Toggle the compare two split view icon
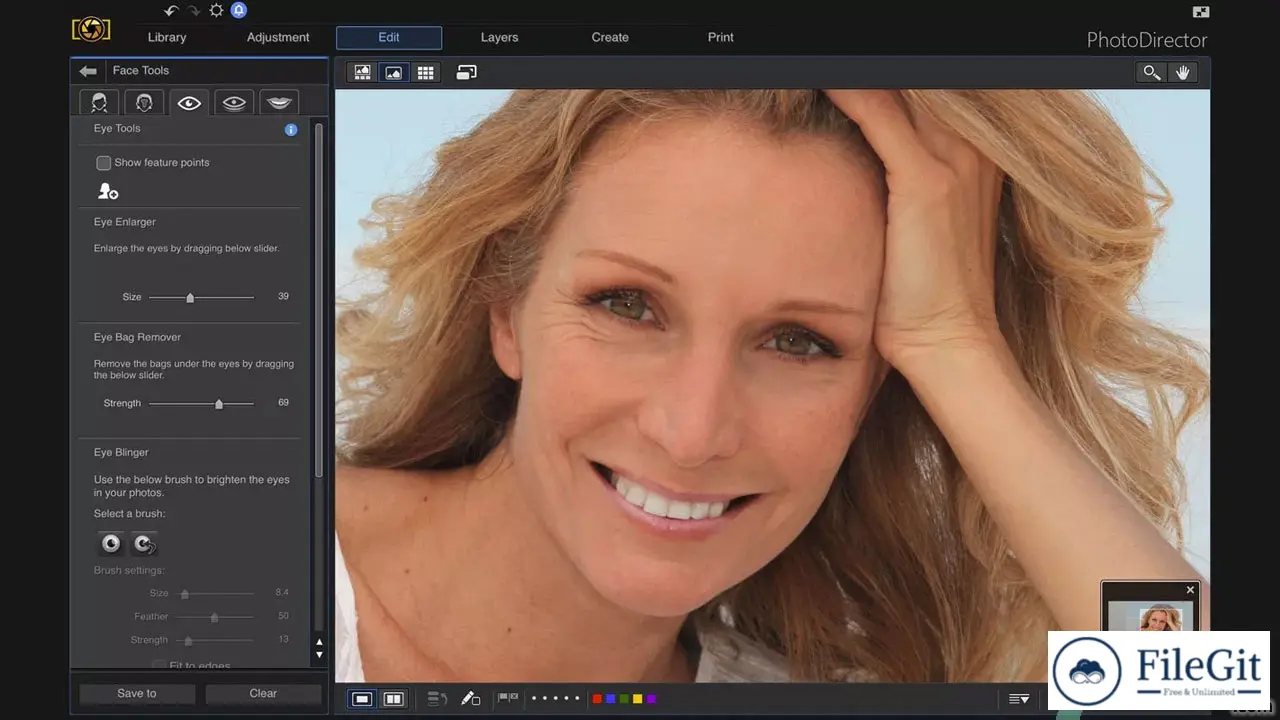The height and width of the screenshot is (720, 1280). click(394, 699)
